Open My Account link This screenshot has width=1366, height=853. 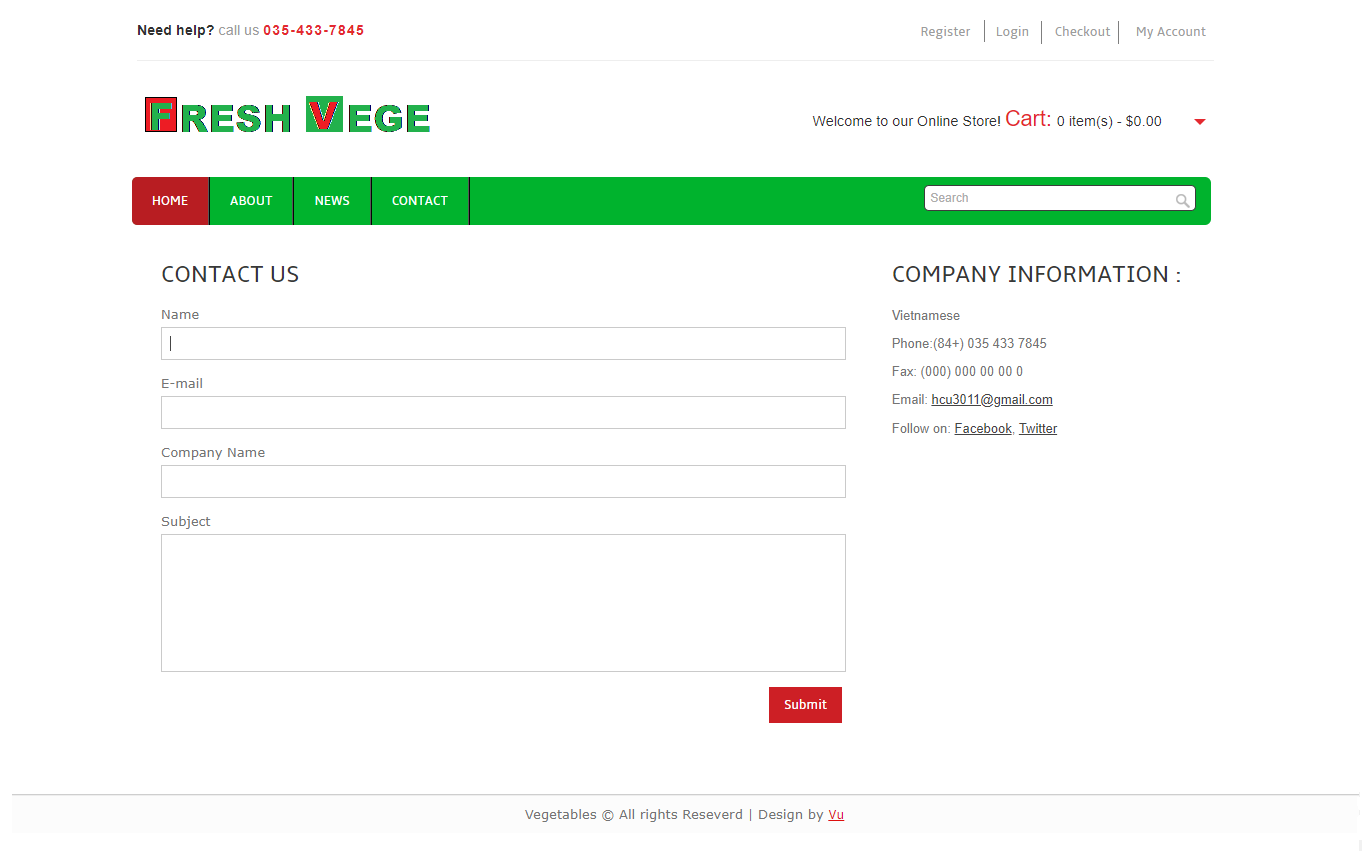(x=1171, y=32)
